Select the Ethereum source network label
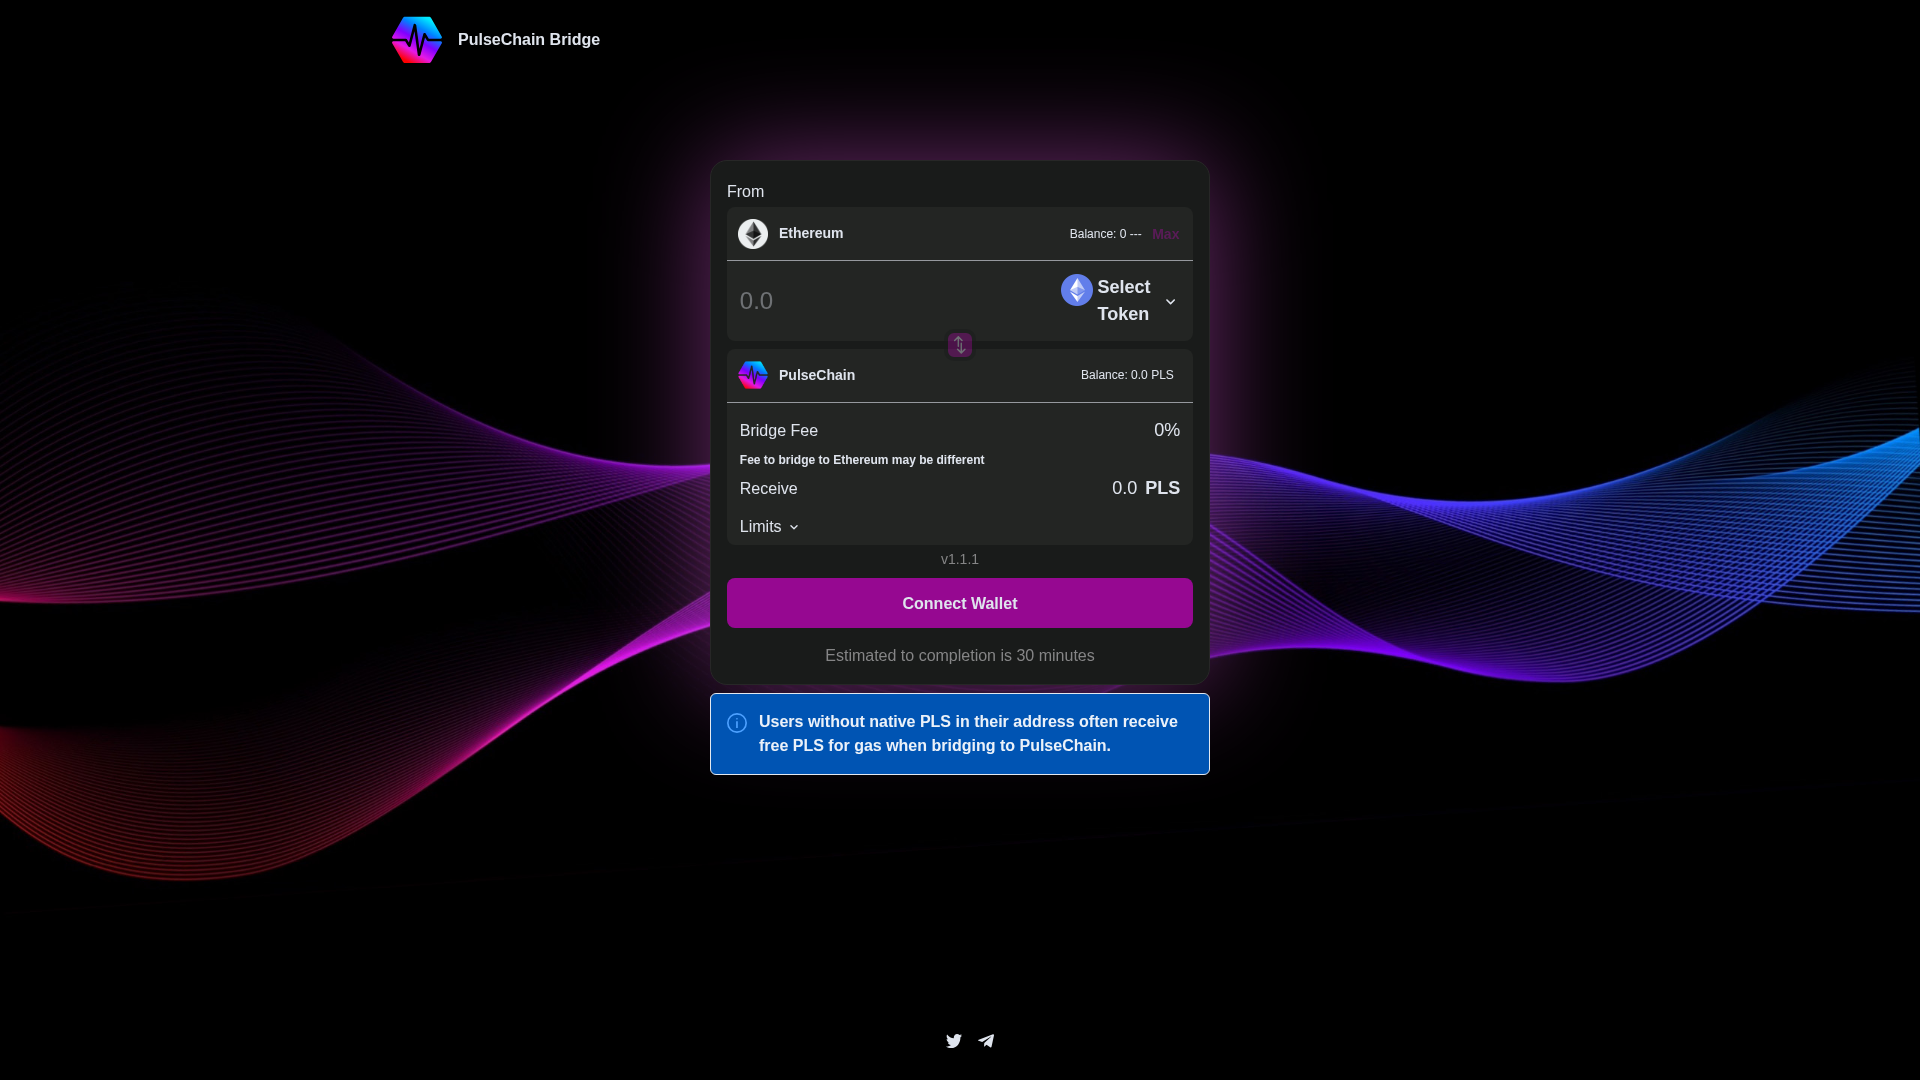Image resolution: width=1920 pixels, height=1080 pixels. click(810, 233)
